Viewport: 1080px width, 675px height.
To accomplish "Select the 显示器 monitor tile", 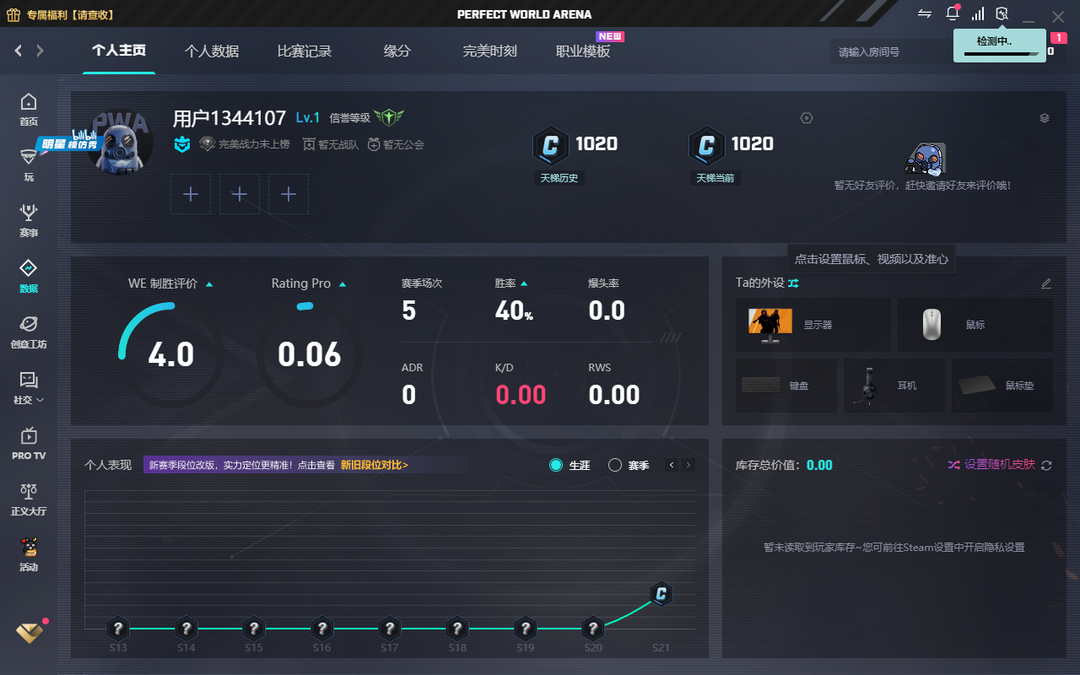I will click(813, 325).
